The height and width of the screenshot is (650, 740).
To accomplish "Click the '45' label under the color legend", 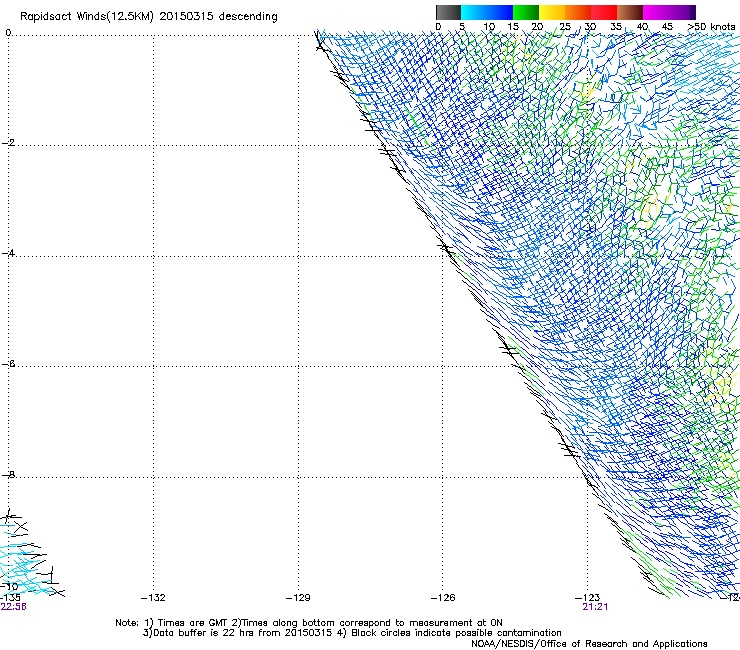I will pos(667,27).
